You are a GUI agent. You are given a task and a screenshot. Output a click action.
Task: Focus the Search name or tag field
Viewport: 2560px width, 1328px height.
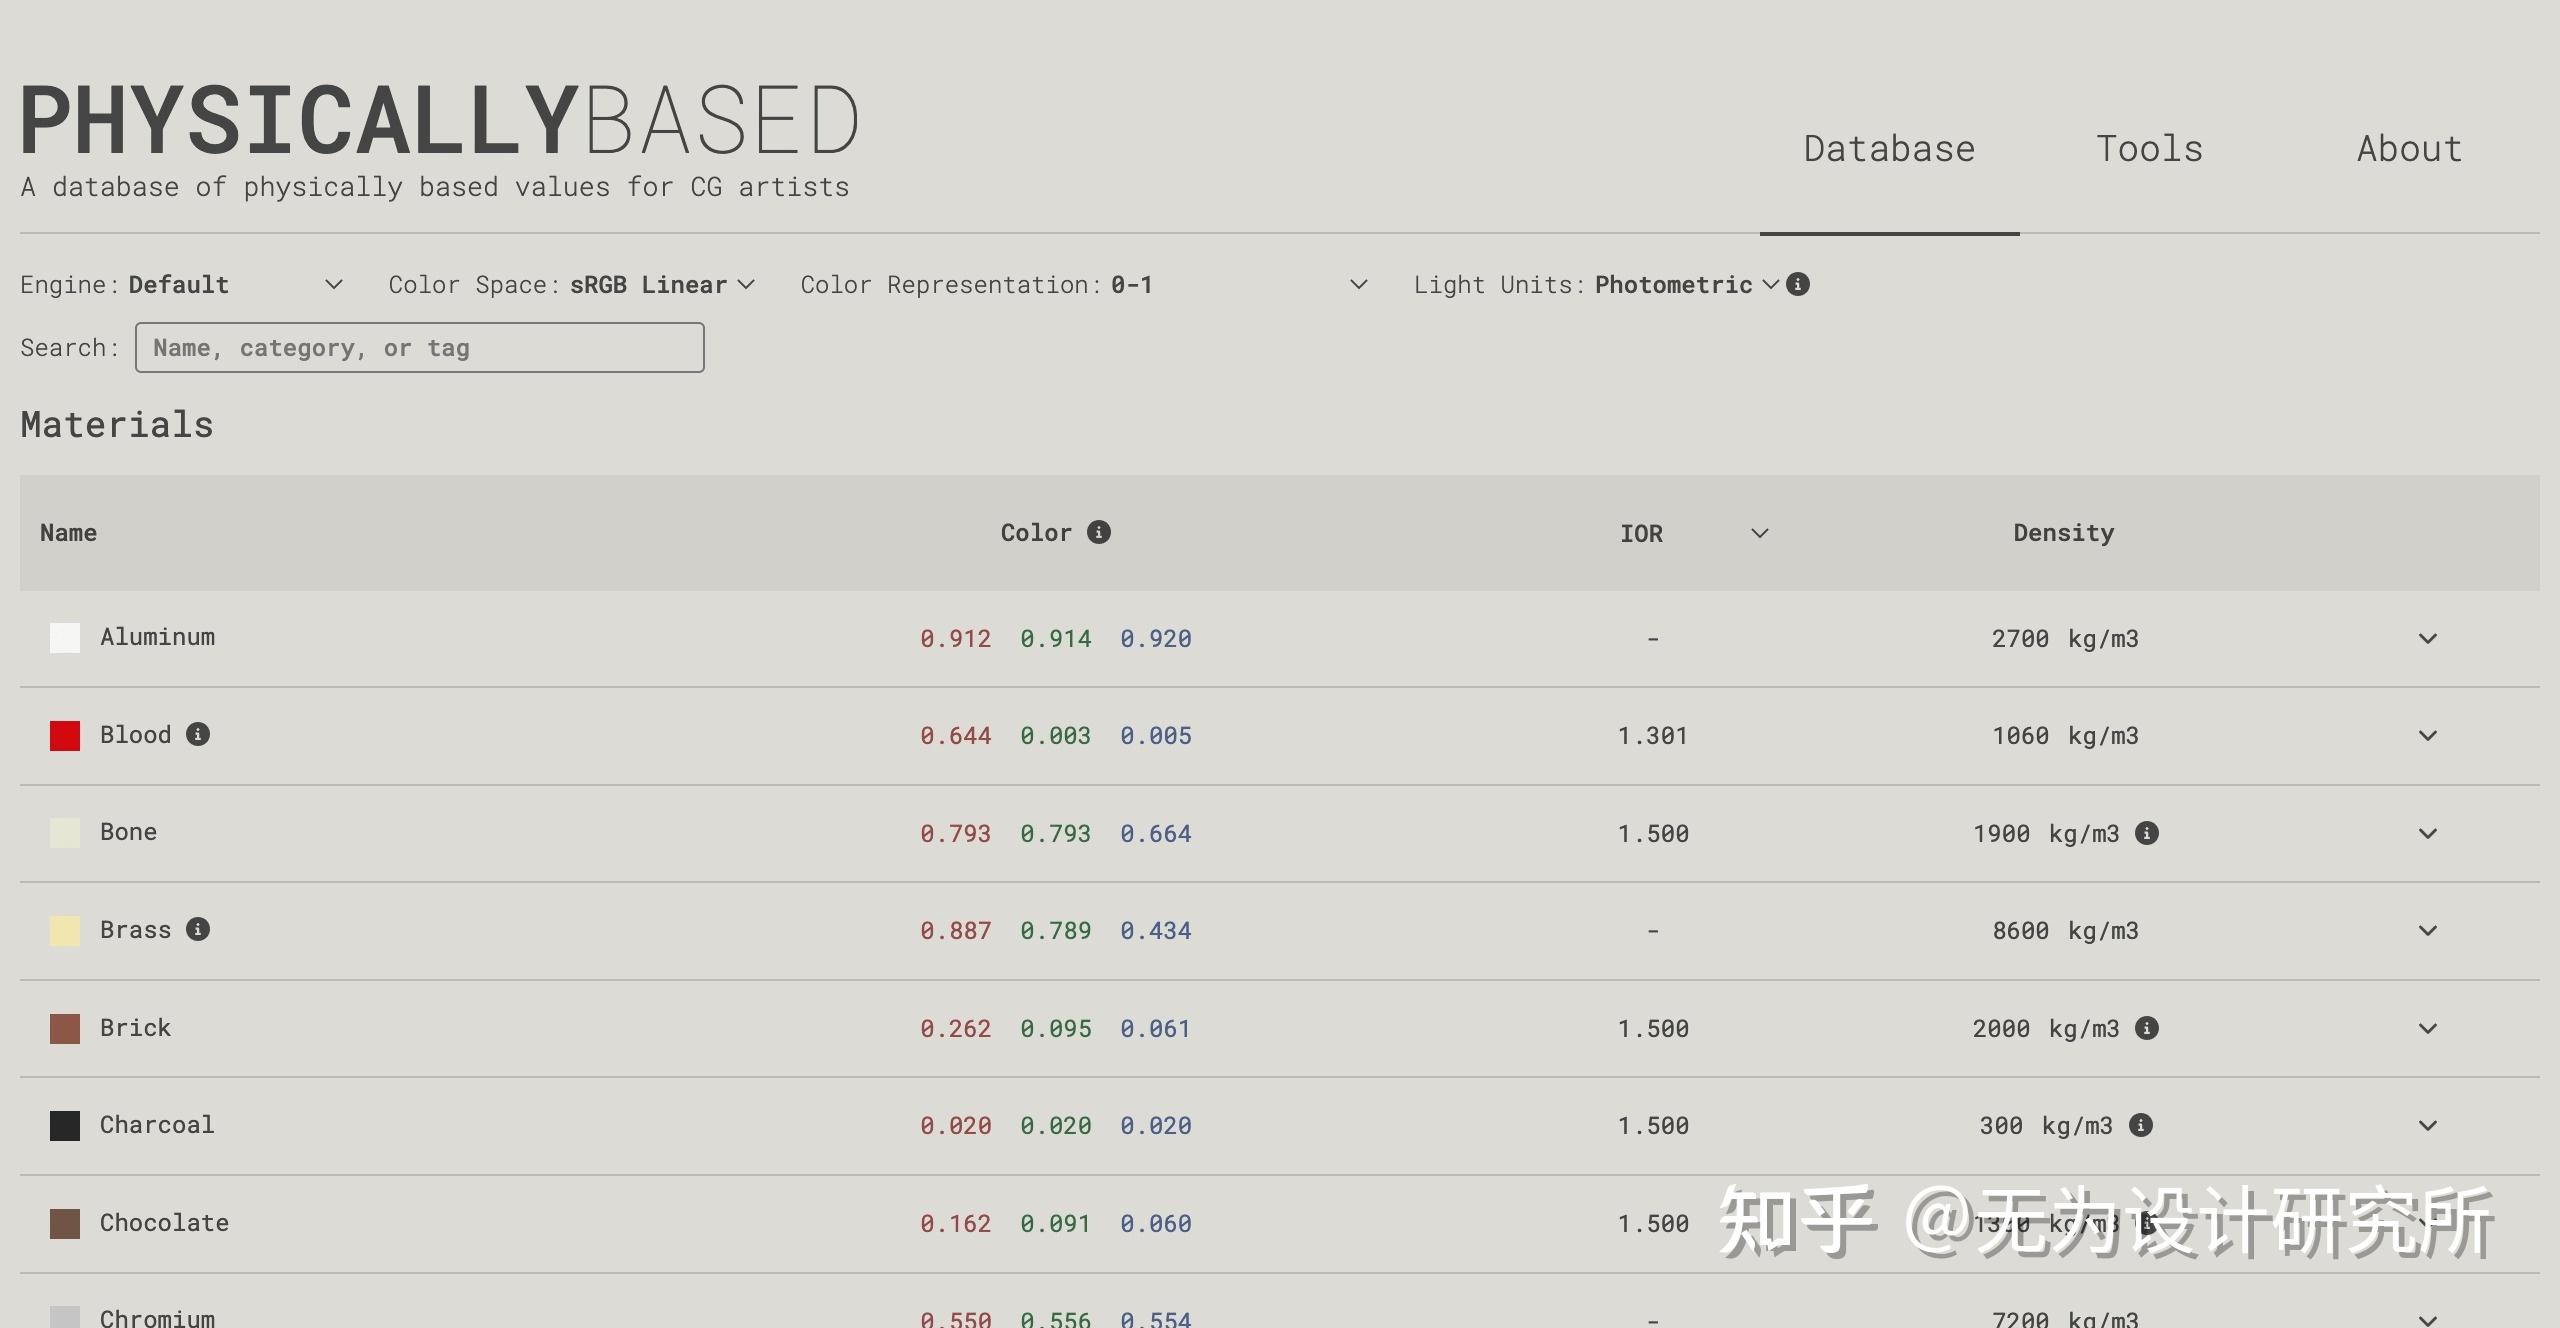(419, 348)
